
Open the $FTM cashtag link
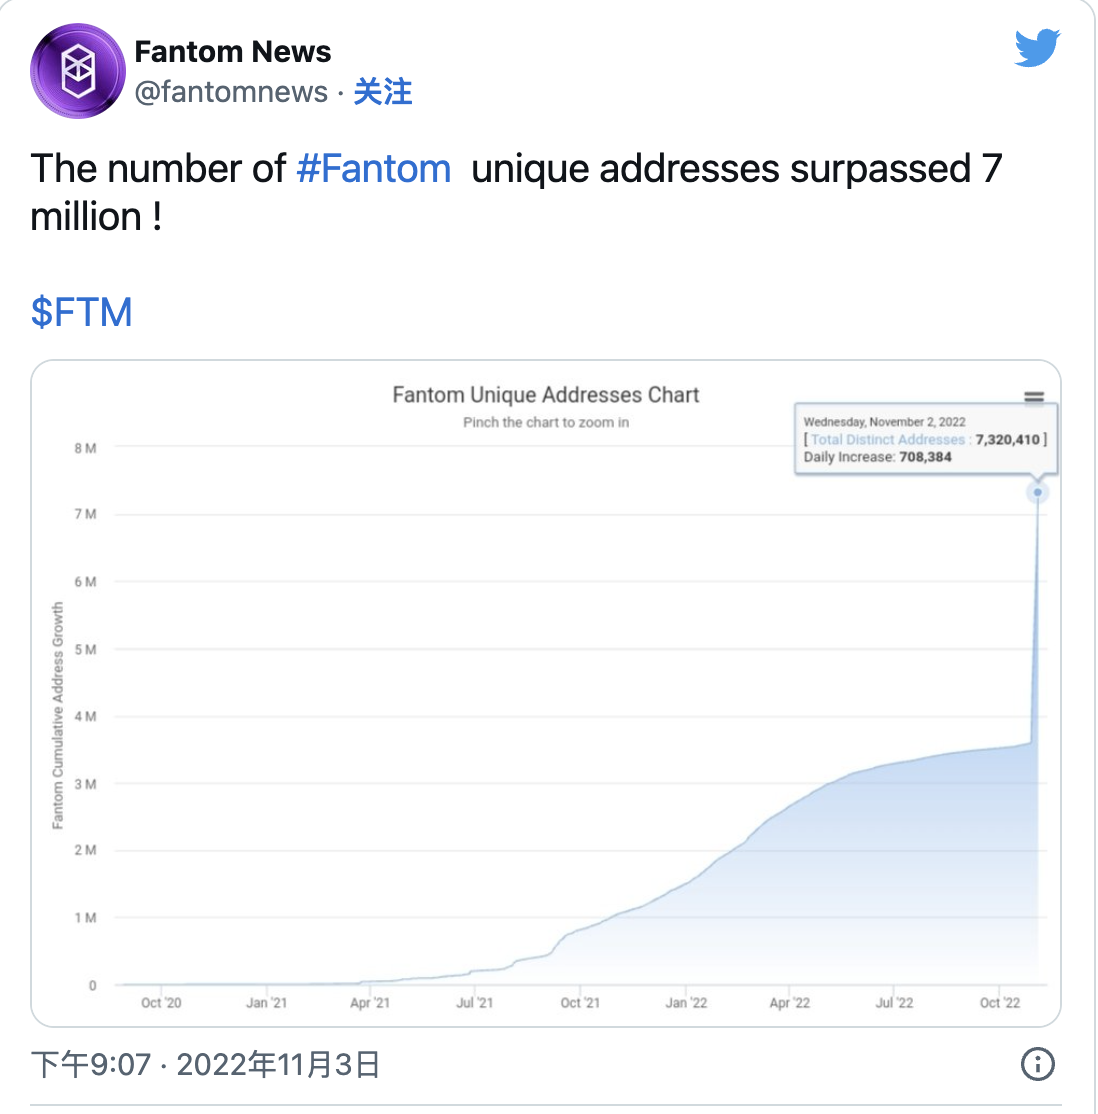81,312
